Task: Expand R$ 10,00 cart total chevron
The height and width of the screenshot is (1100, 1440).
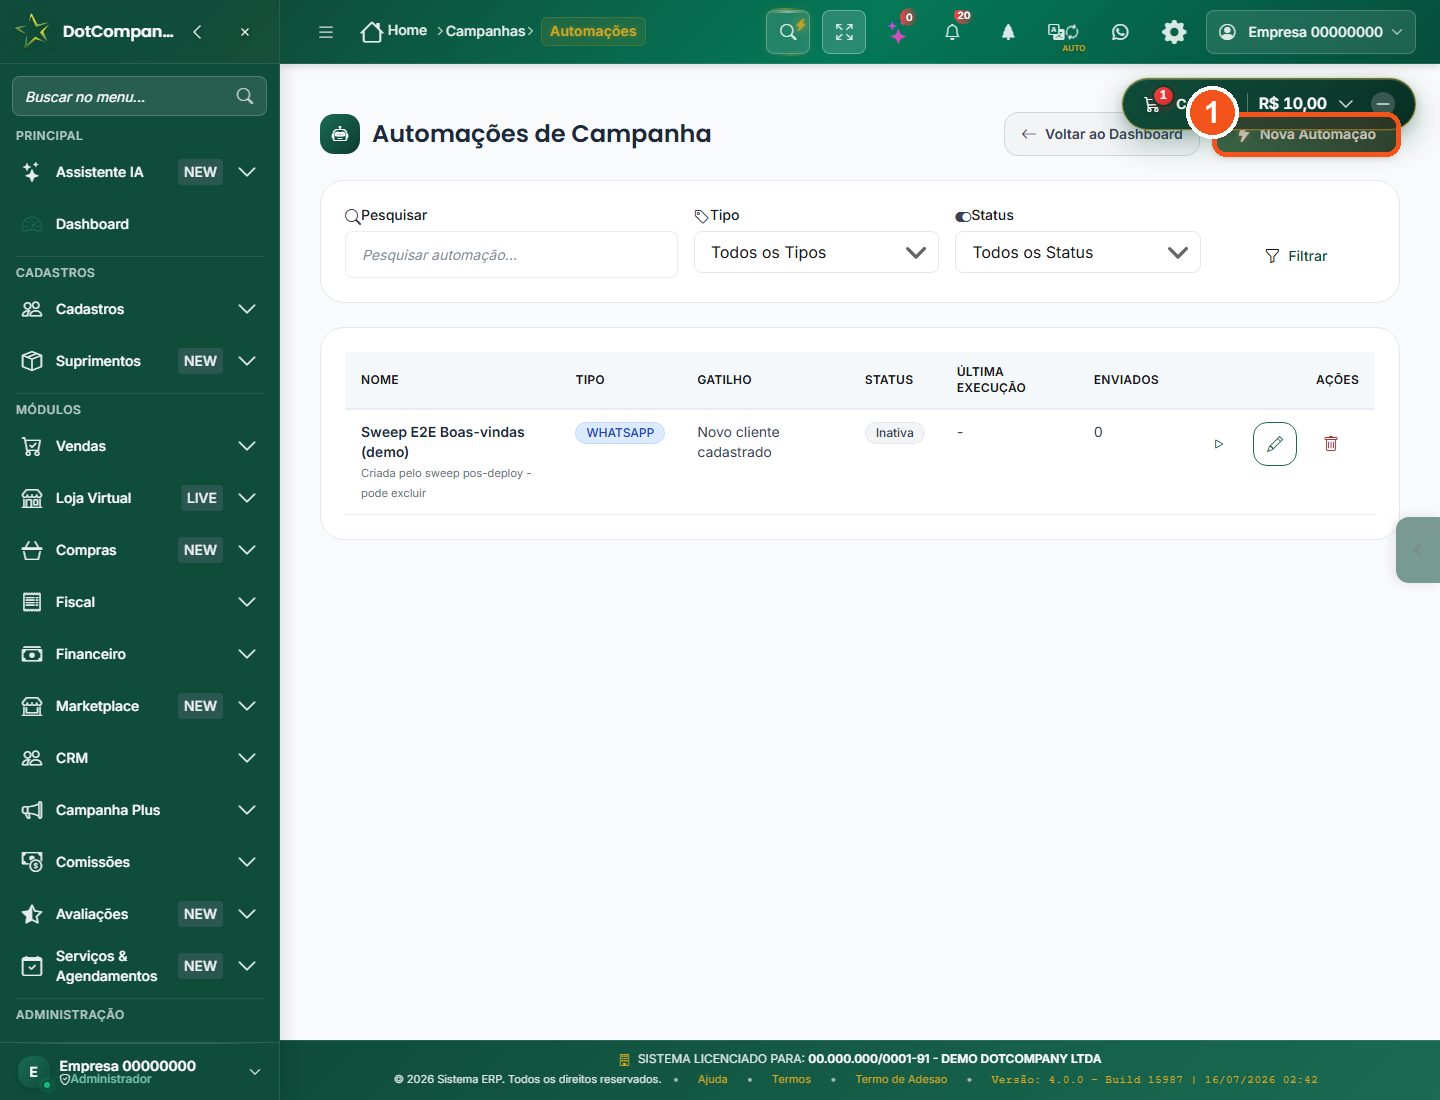Action: pos(1346,104)
